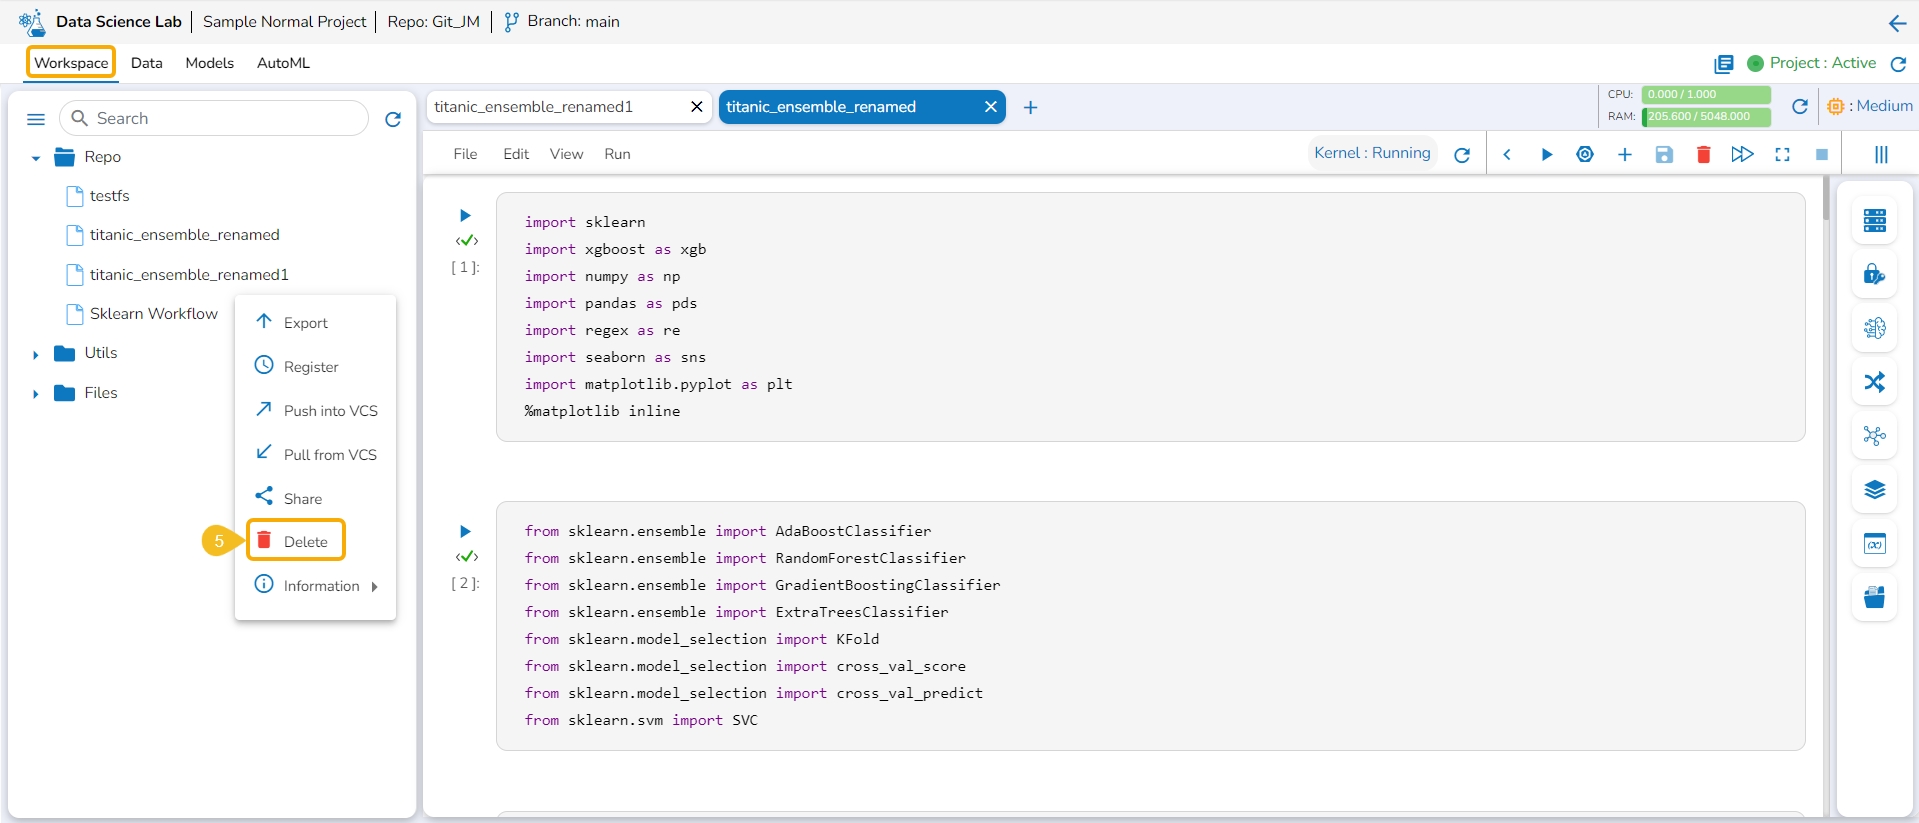
Task: Expand the Utils folder
Action: 36,354
